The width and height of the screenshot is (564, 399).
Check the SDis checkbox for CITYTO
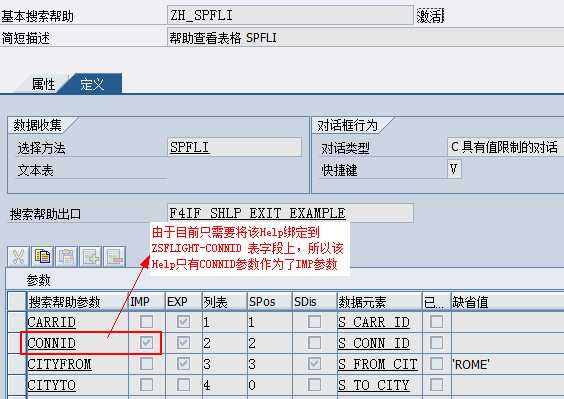point(314,385)
